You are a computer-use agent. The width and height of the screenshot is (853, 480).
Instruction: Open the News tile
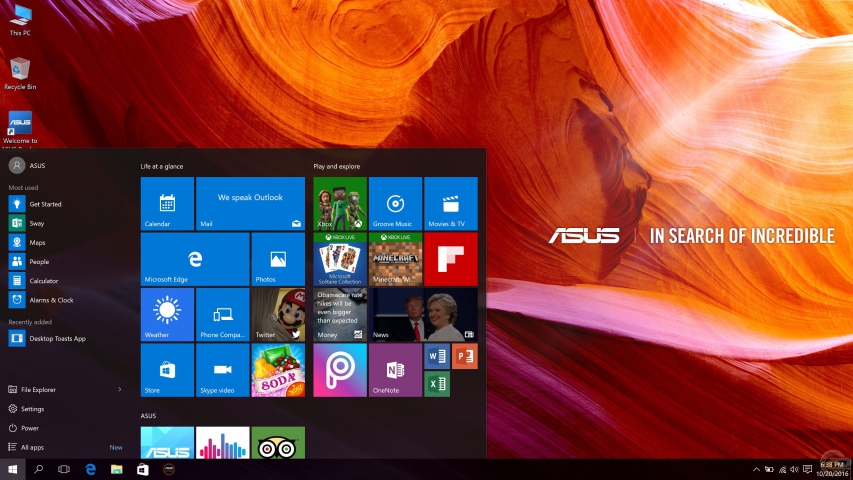tap(423, 315)
